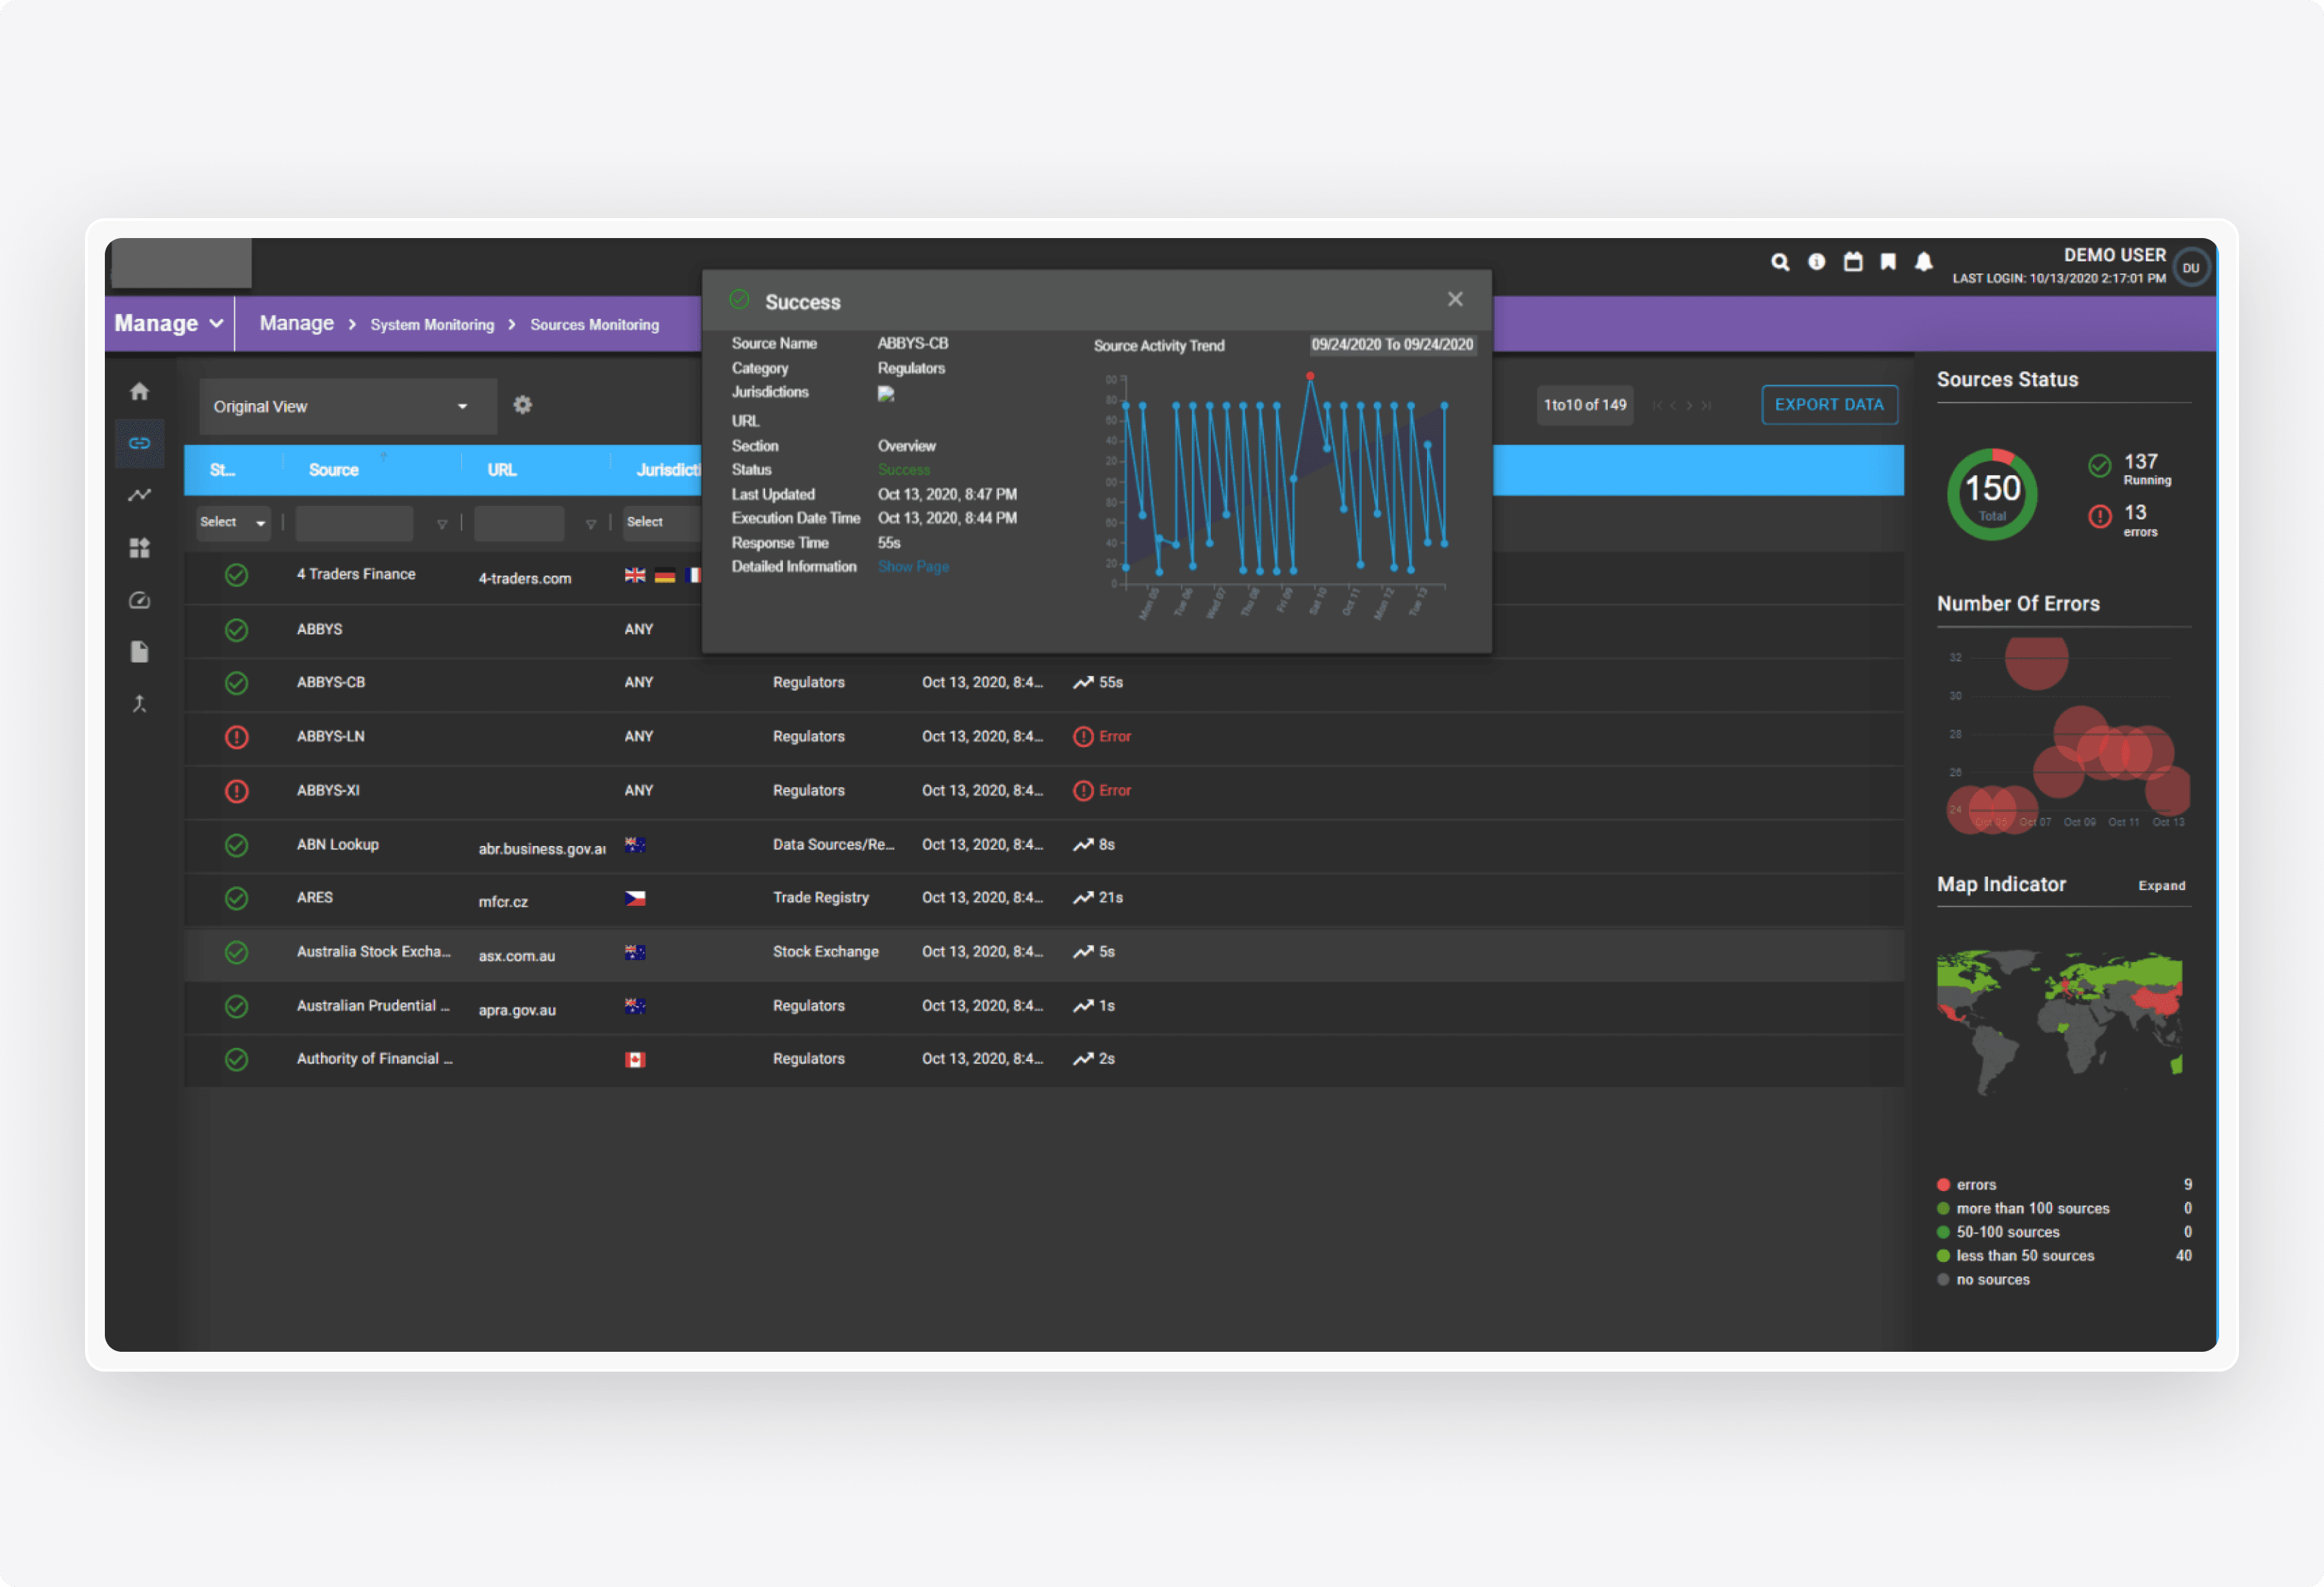
Task: Go to Home in the left sidebar
Action: pyautogui.click(x=139, y=391)
